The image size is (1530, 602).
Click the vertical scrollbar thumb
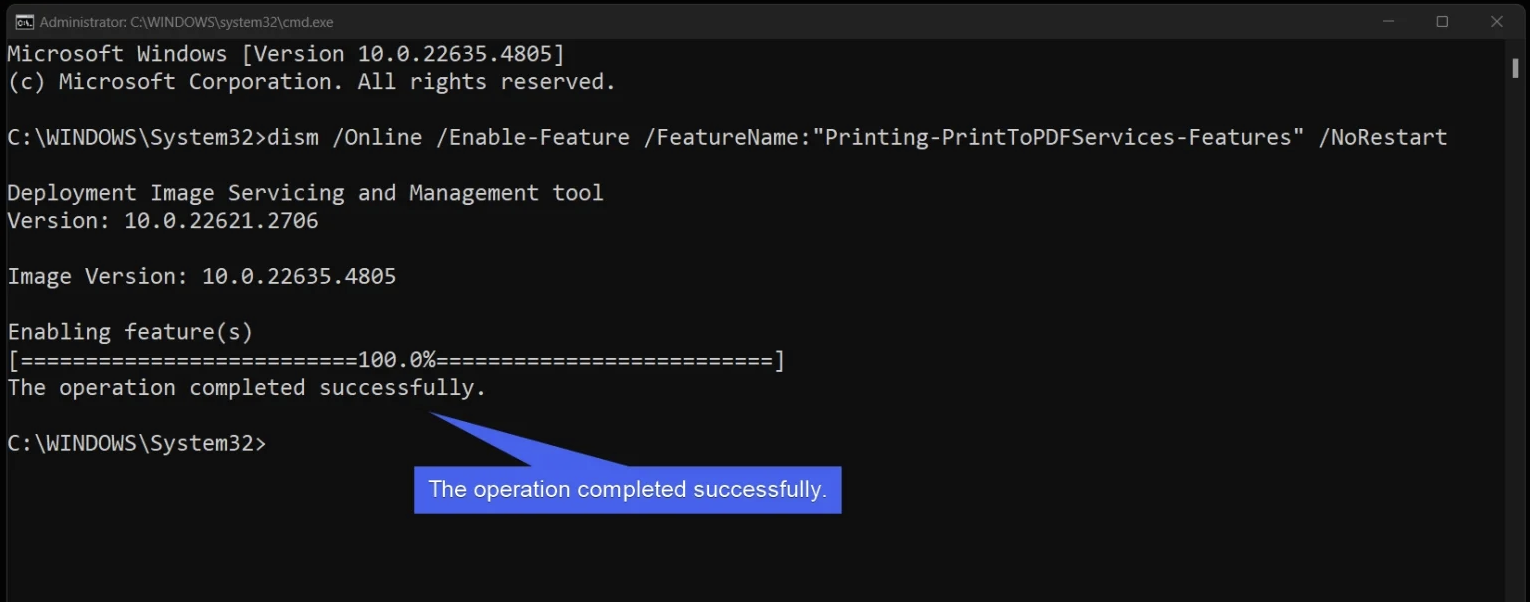1516,66
